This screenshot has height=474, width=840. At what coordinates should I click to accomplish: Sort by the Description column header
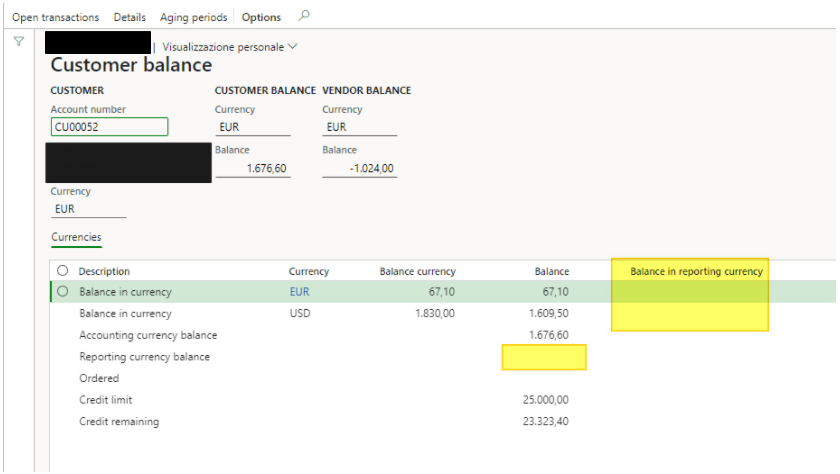[104, 271]
